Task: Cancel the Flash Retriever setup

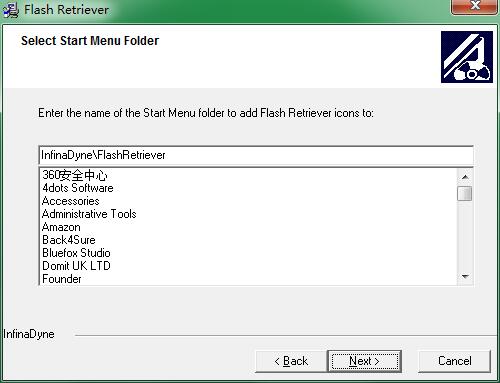Action: click(454, 361)
